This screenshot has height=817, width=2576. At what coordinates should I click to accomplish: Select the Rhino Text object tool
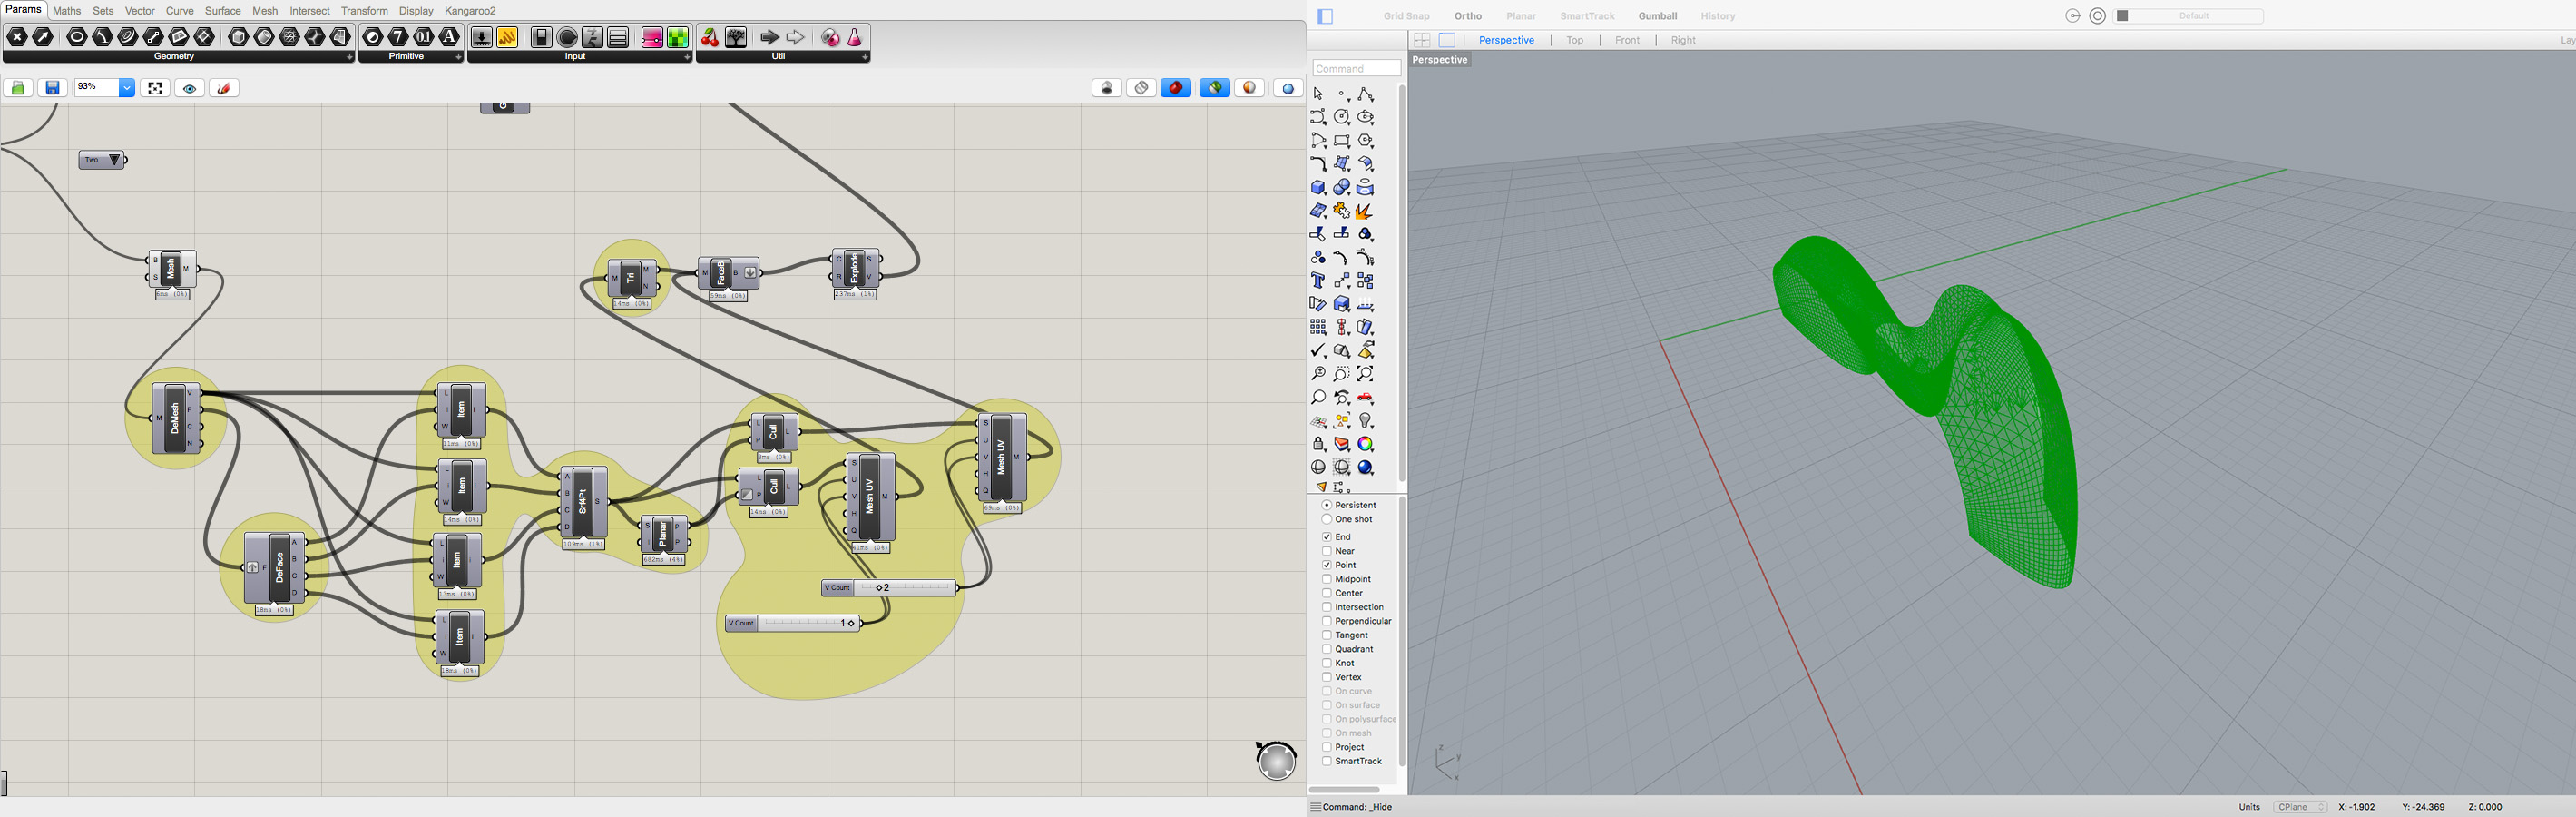coord(1318,280)
